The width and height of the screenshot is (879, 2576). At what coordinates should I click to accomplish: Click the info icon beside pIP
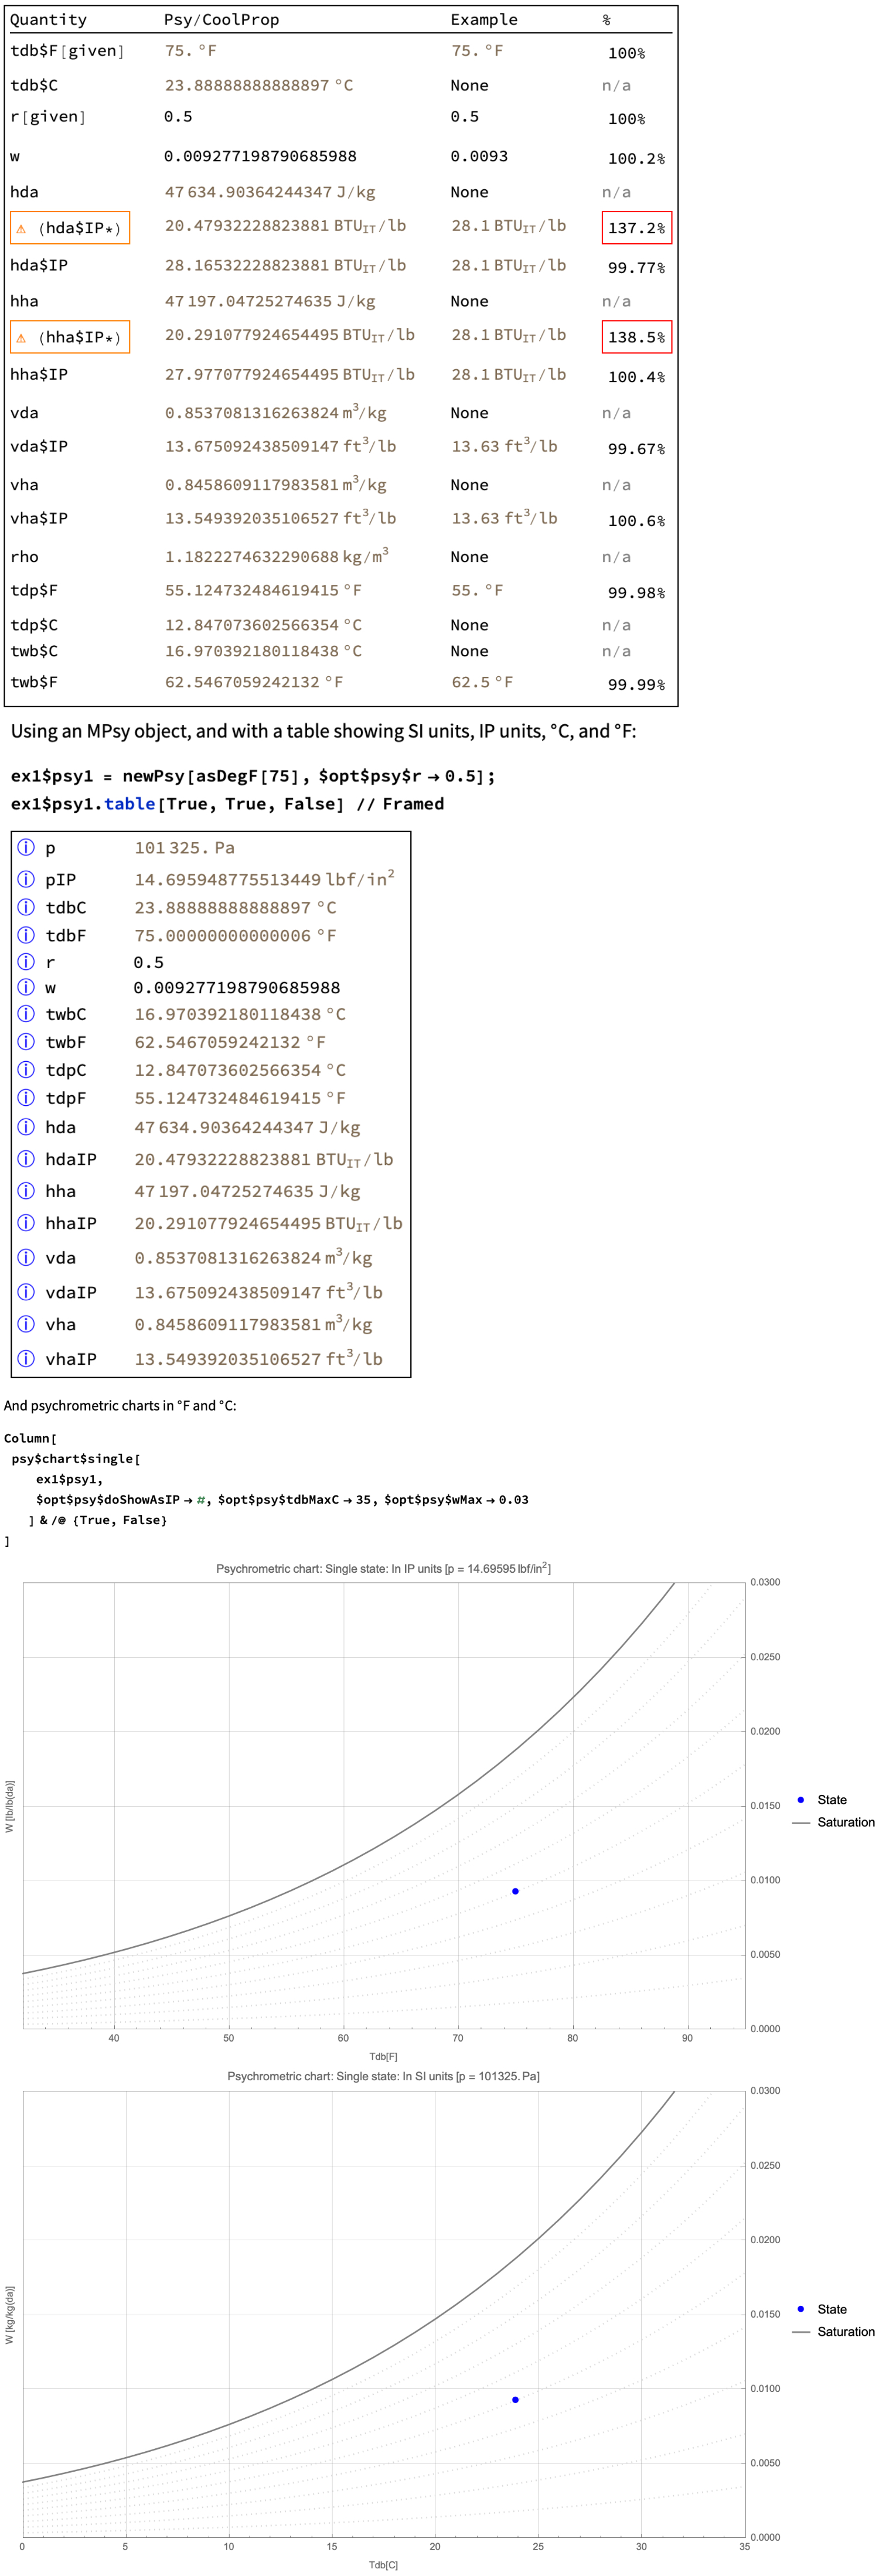(x=26, y=879)
